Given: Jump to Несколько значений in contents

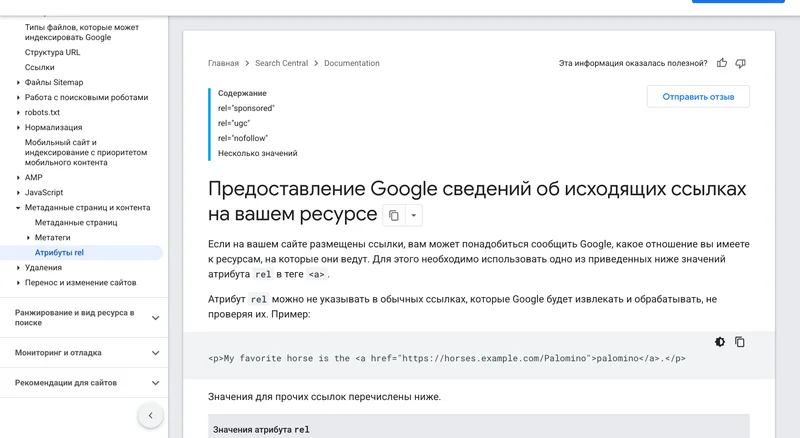Looking at the screenshot, I should pyautogui.click(x=258, y=153).
